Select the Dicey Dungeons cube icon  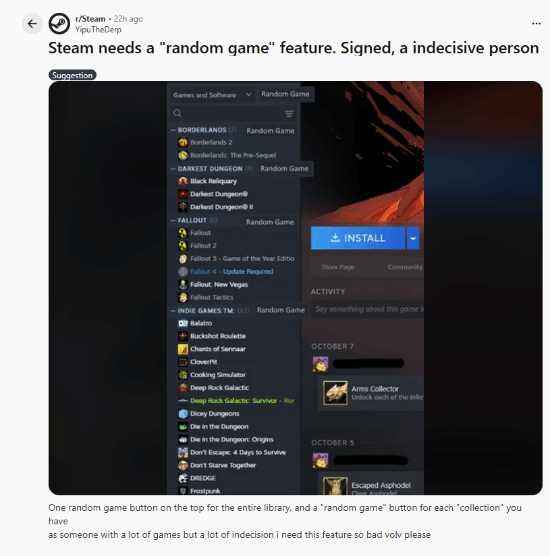tap(183, 414)
